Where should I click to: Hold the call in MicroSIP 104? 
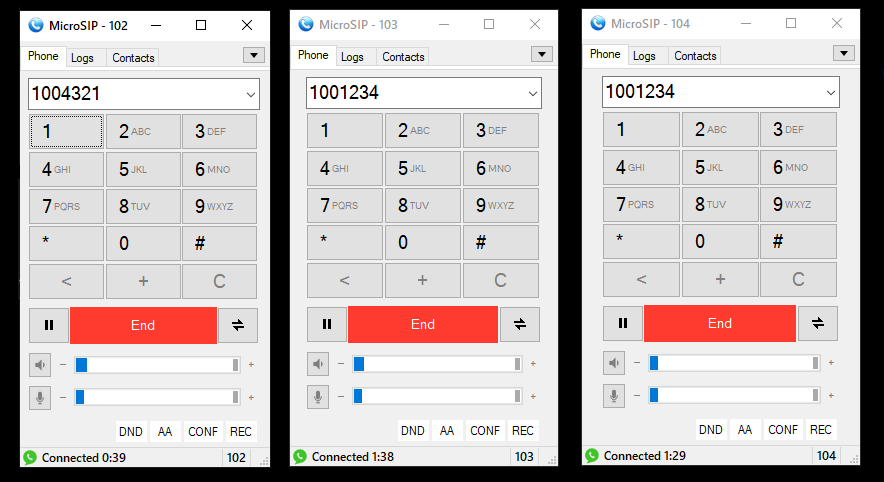[x=623, y=323]
